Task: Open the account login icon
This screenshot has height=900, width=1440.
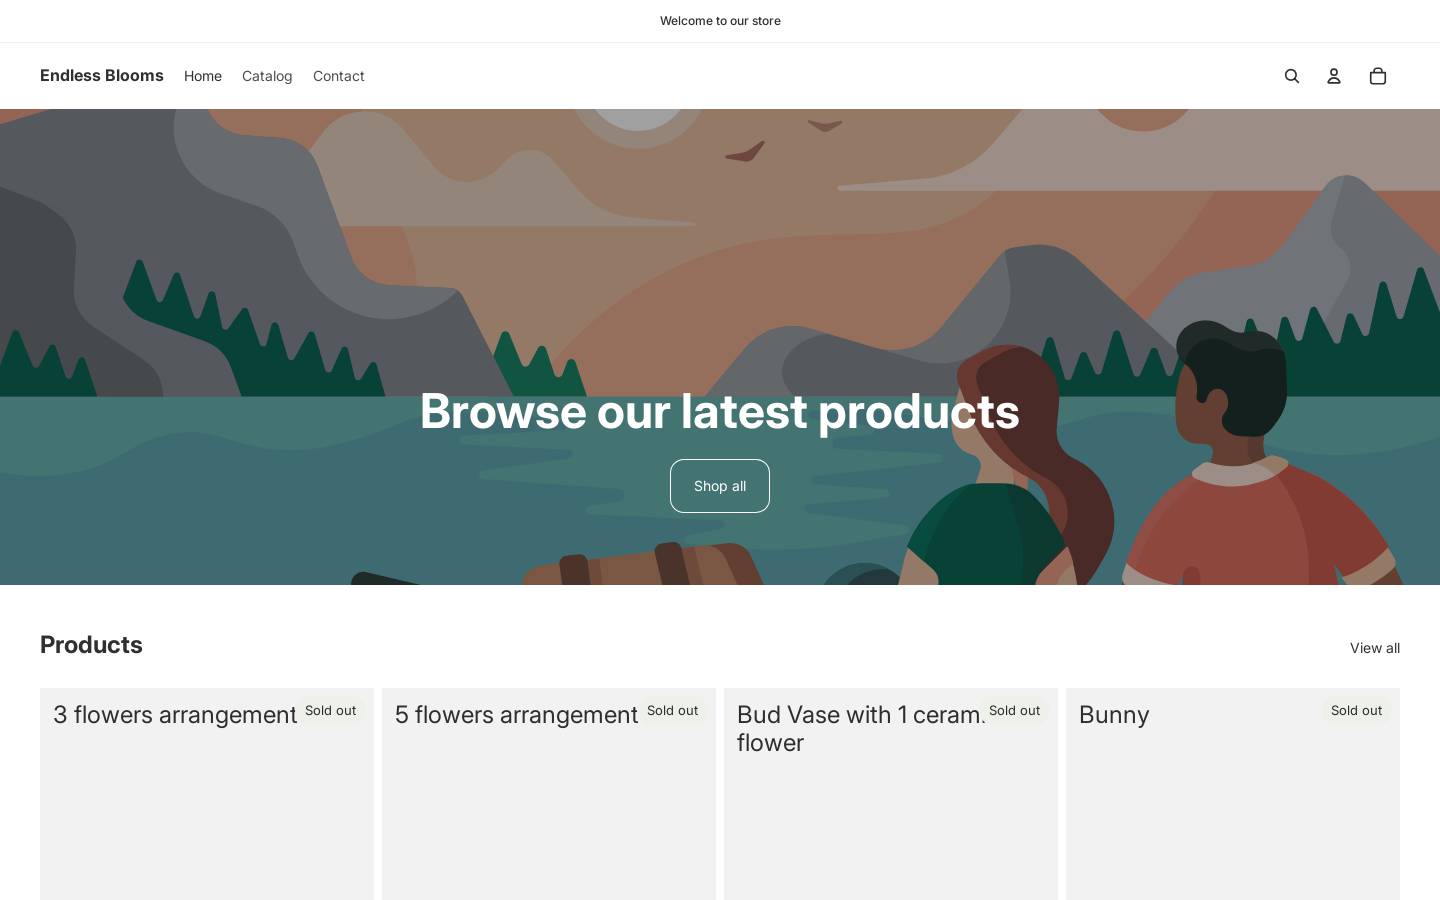Action: point(1334,76)
